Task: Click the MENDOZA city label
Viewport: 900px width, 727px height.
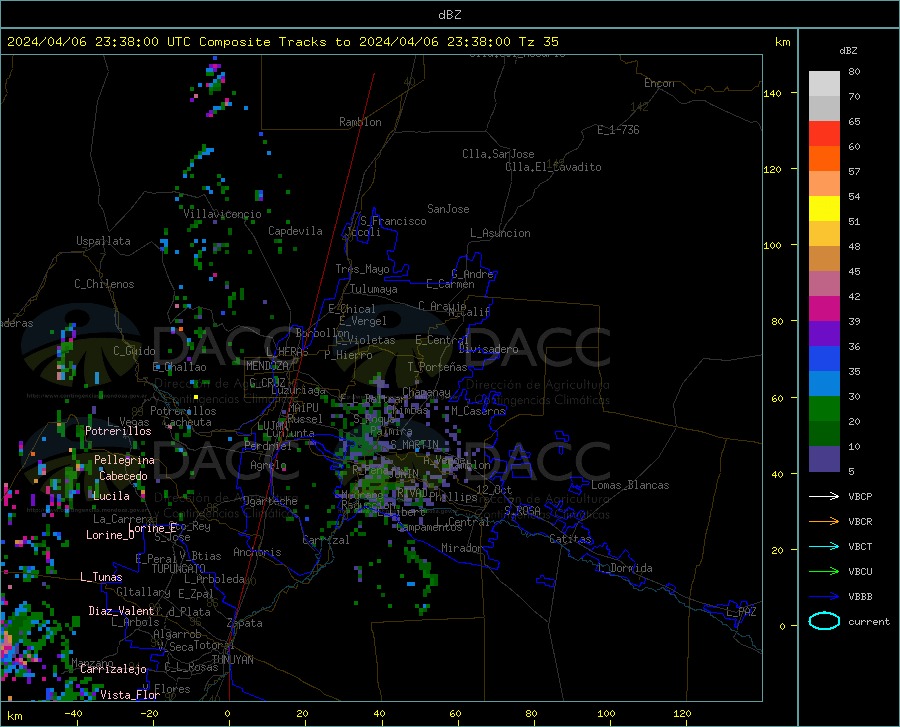Action: (267, 366)
